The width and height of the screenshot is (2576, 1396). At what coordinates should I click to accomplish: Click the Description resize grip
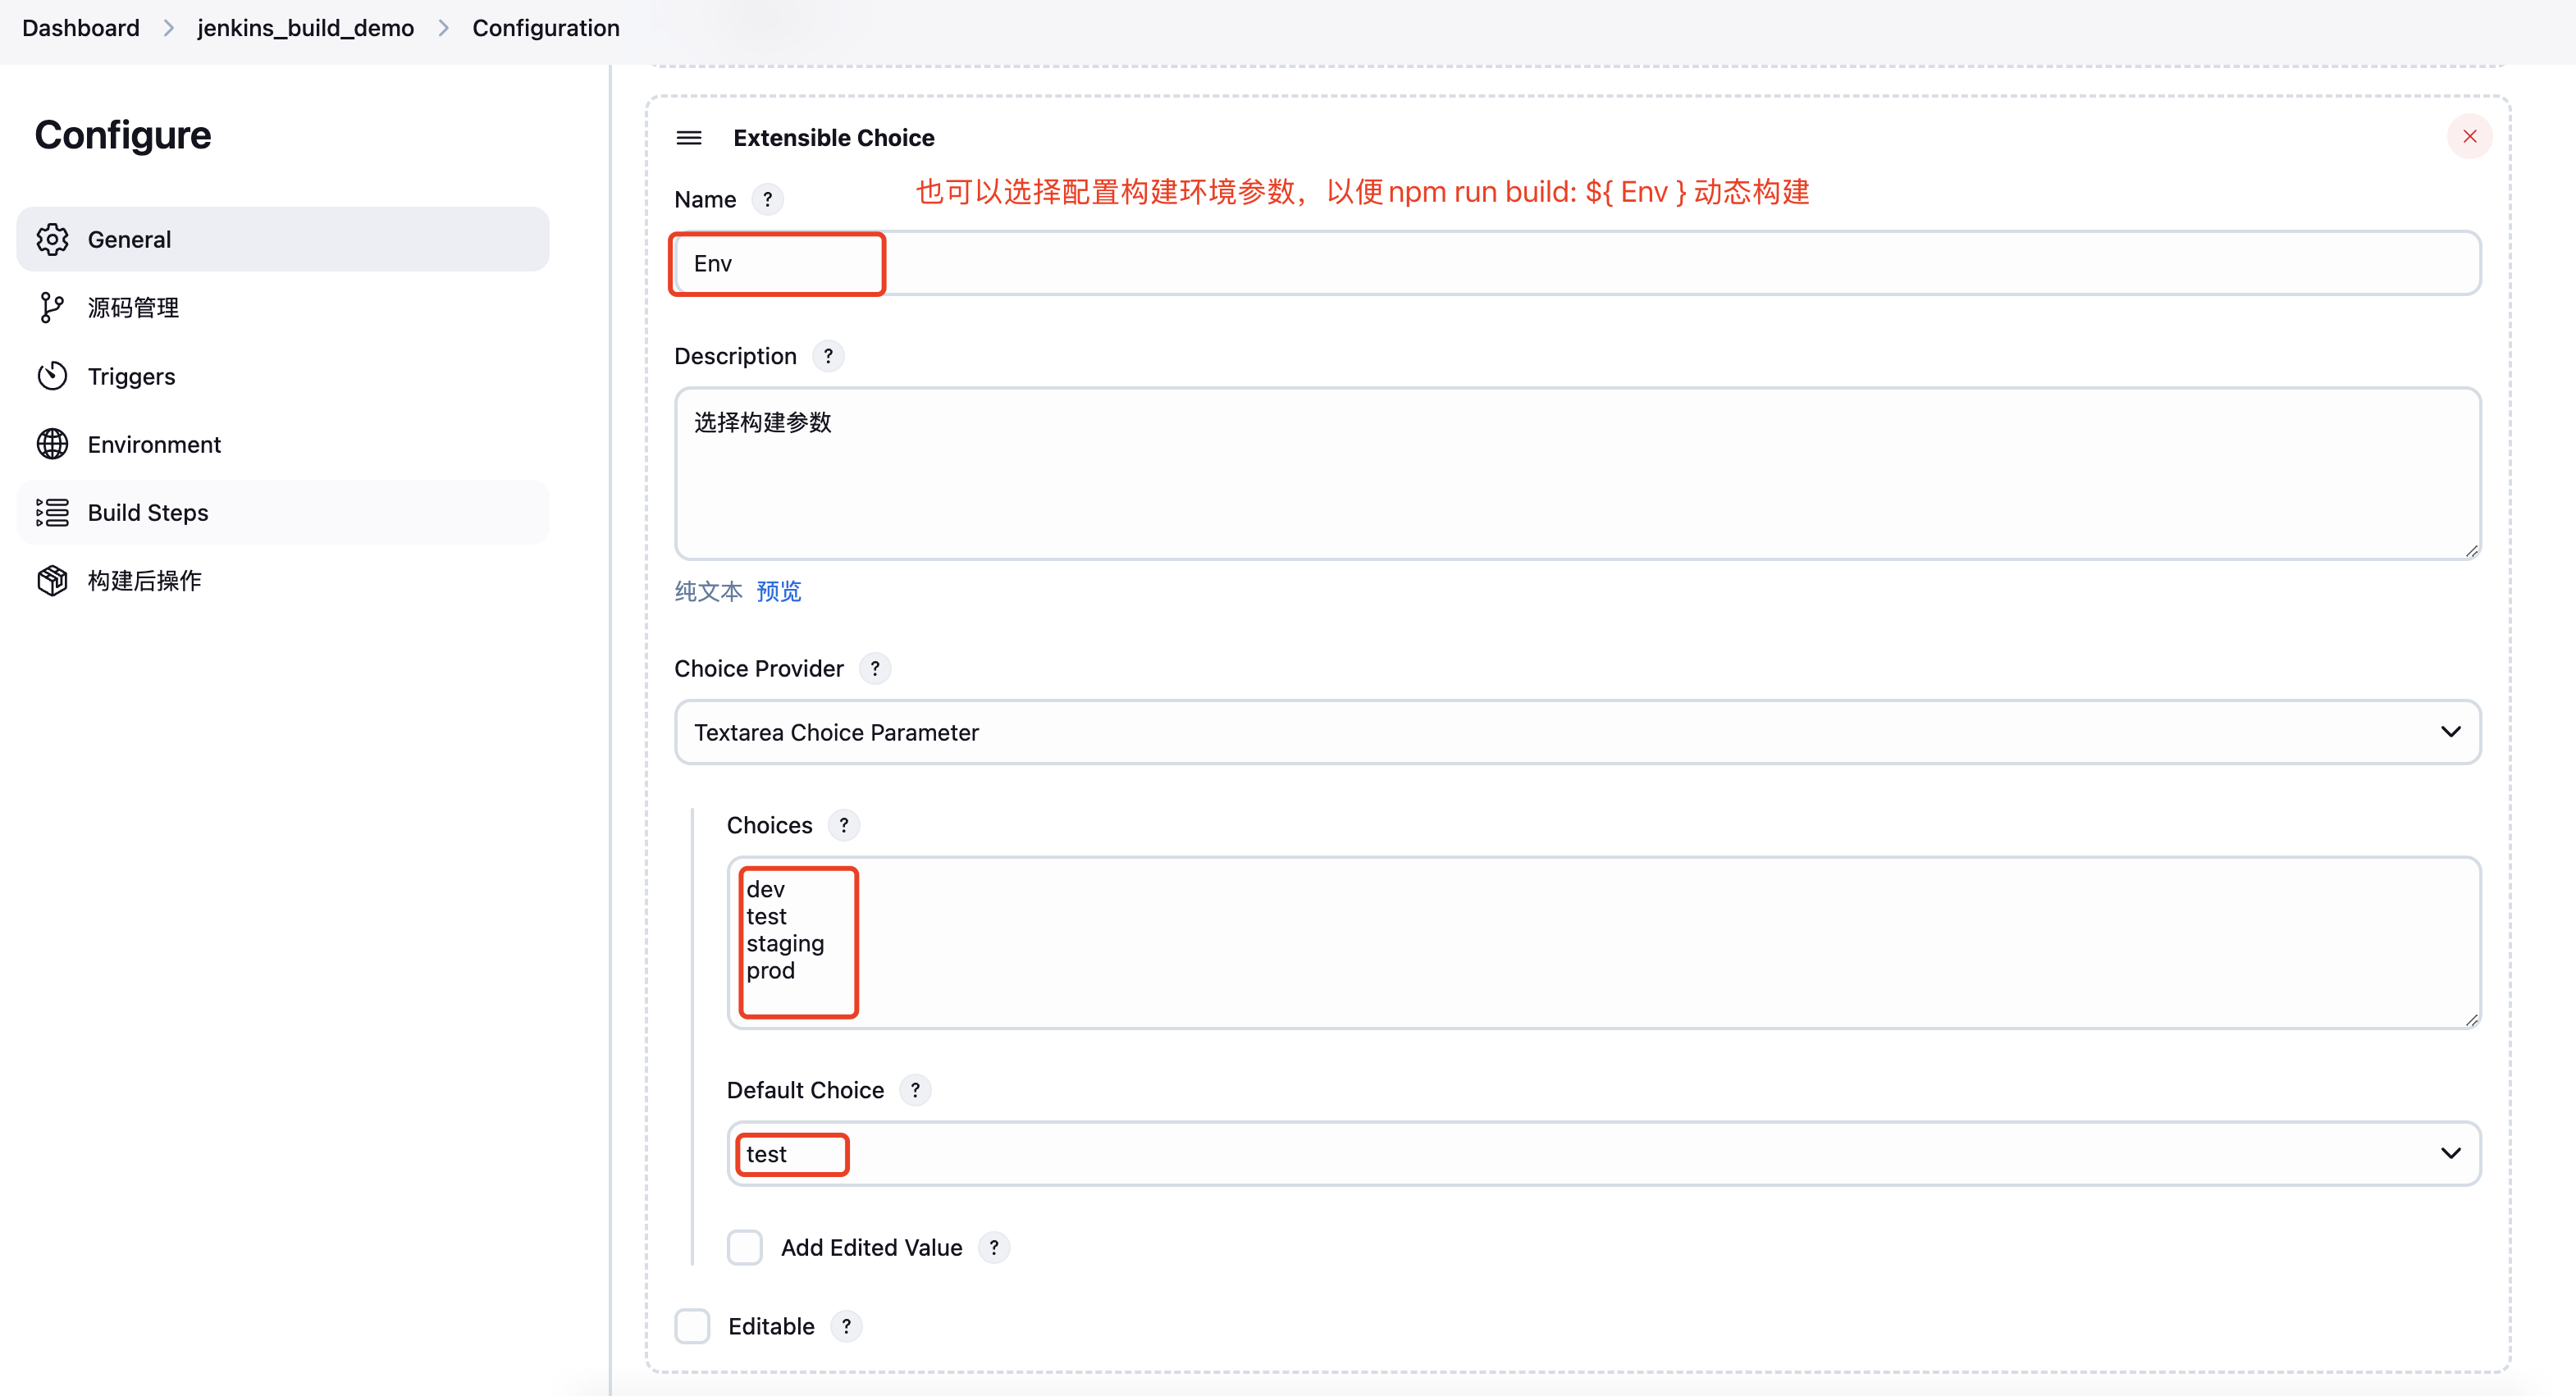pyautogui.click(x=2471, y=550)
